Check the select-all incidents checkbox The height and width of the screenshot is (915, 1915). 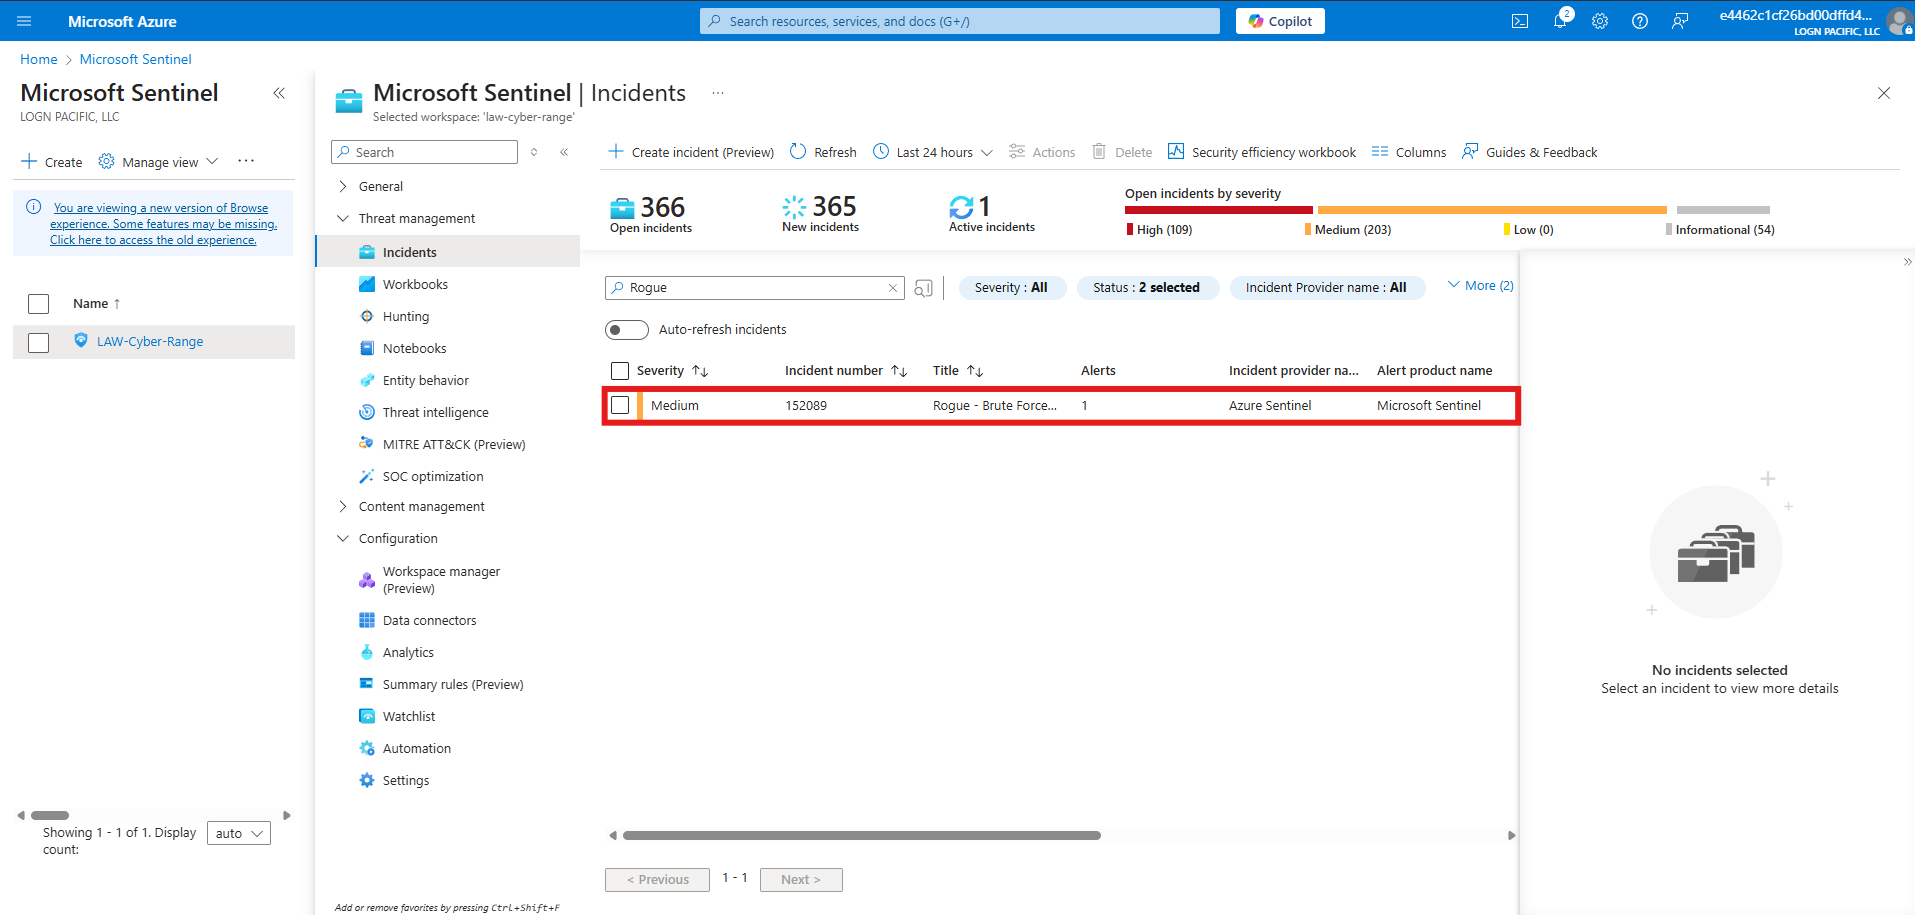point(620,371)
